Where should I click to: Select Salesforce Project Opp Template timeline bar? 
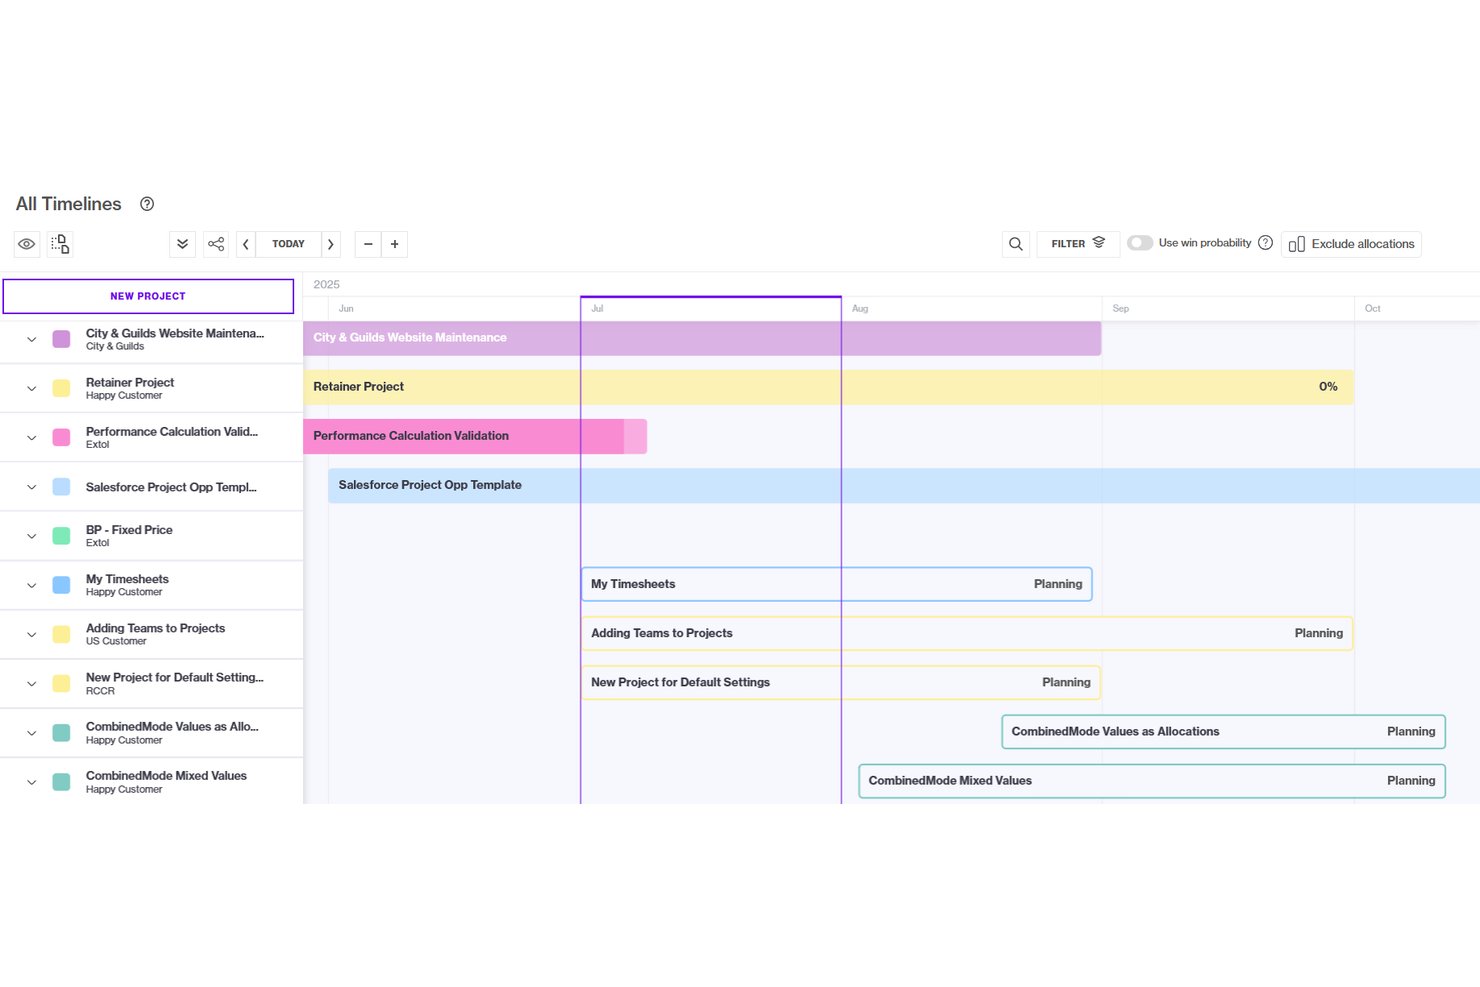(904, 485)
